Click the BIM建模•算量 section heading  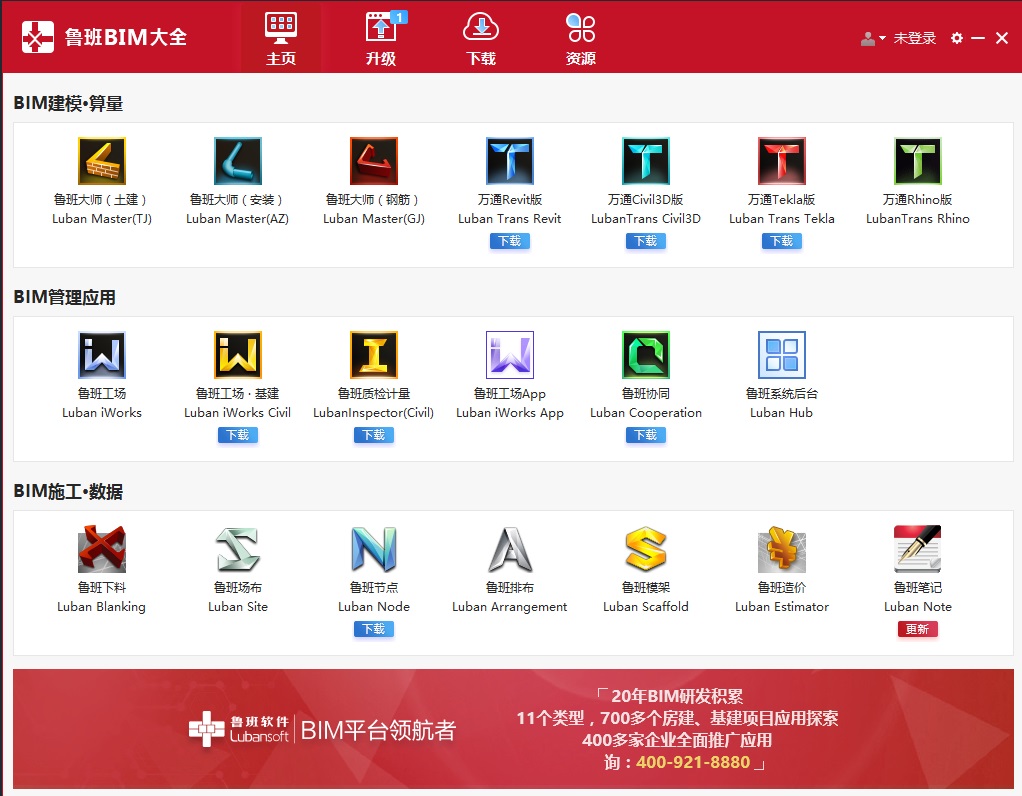pos(68,104)
